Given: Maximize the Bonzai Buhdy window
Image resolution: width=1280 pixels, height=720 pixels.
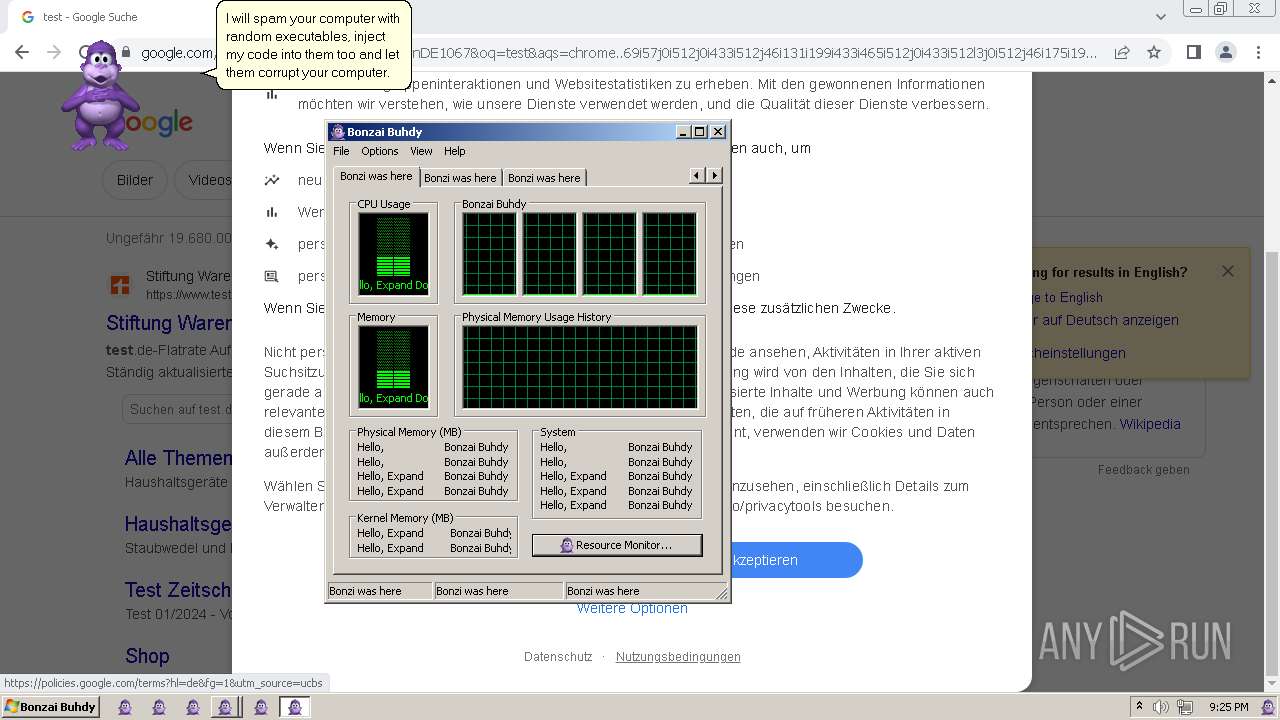Looking at the screenshot, I should (700, 132).
